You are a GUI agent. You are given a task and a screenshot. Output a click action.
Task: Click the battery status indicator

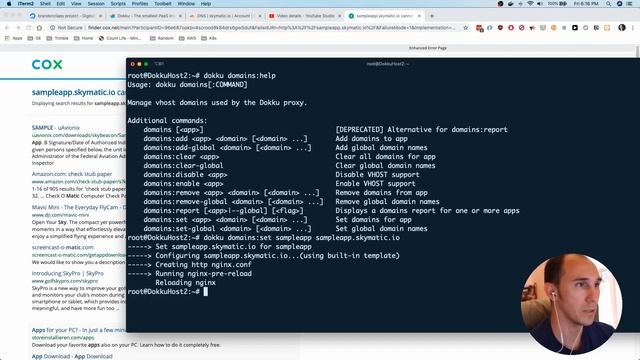click(x=557, y=4)
